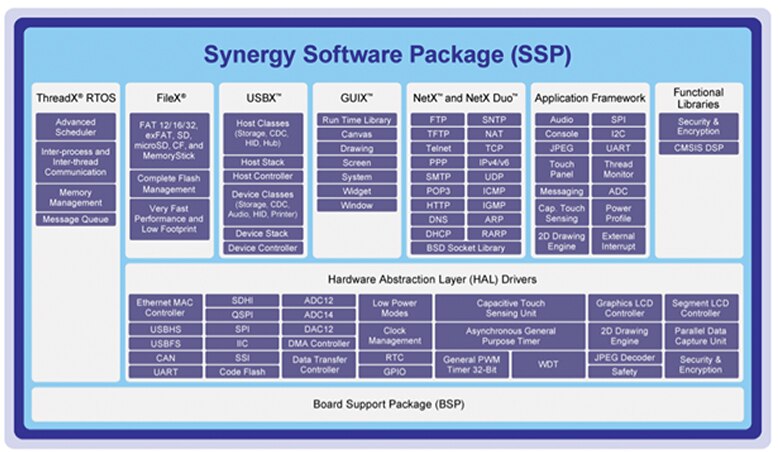Select the SNTP block
Image resolution: width=781 pixels, height=452 pixels.
pyautogui.click(x=494, y=120)
